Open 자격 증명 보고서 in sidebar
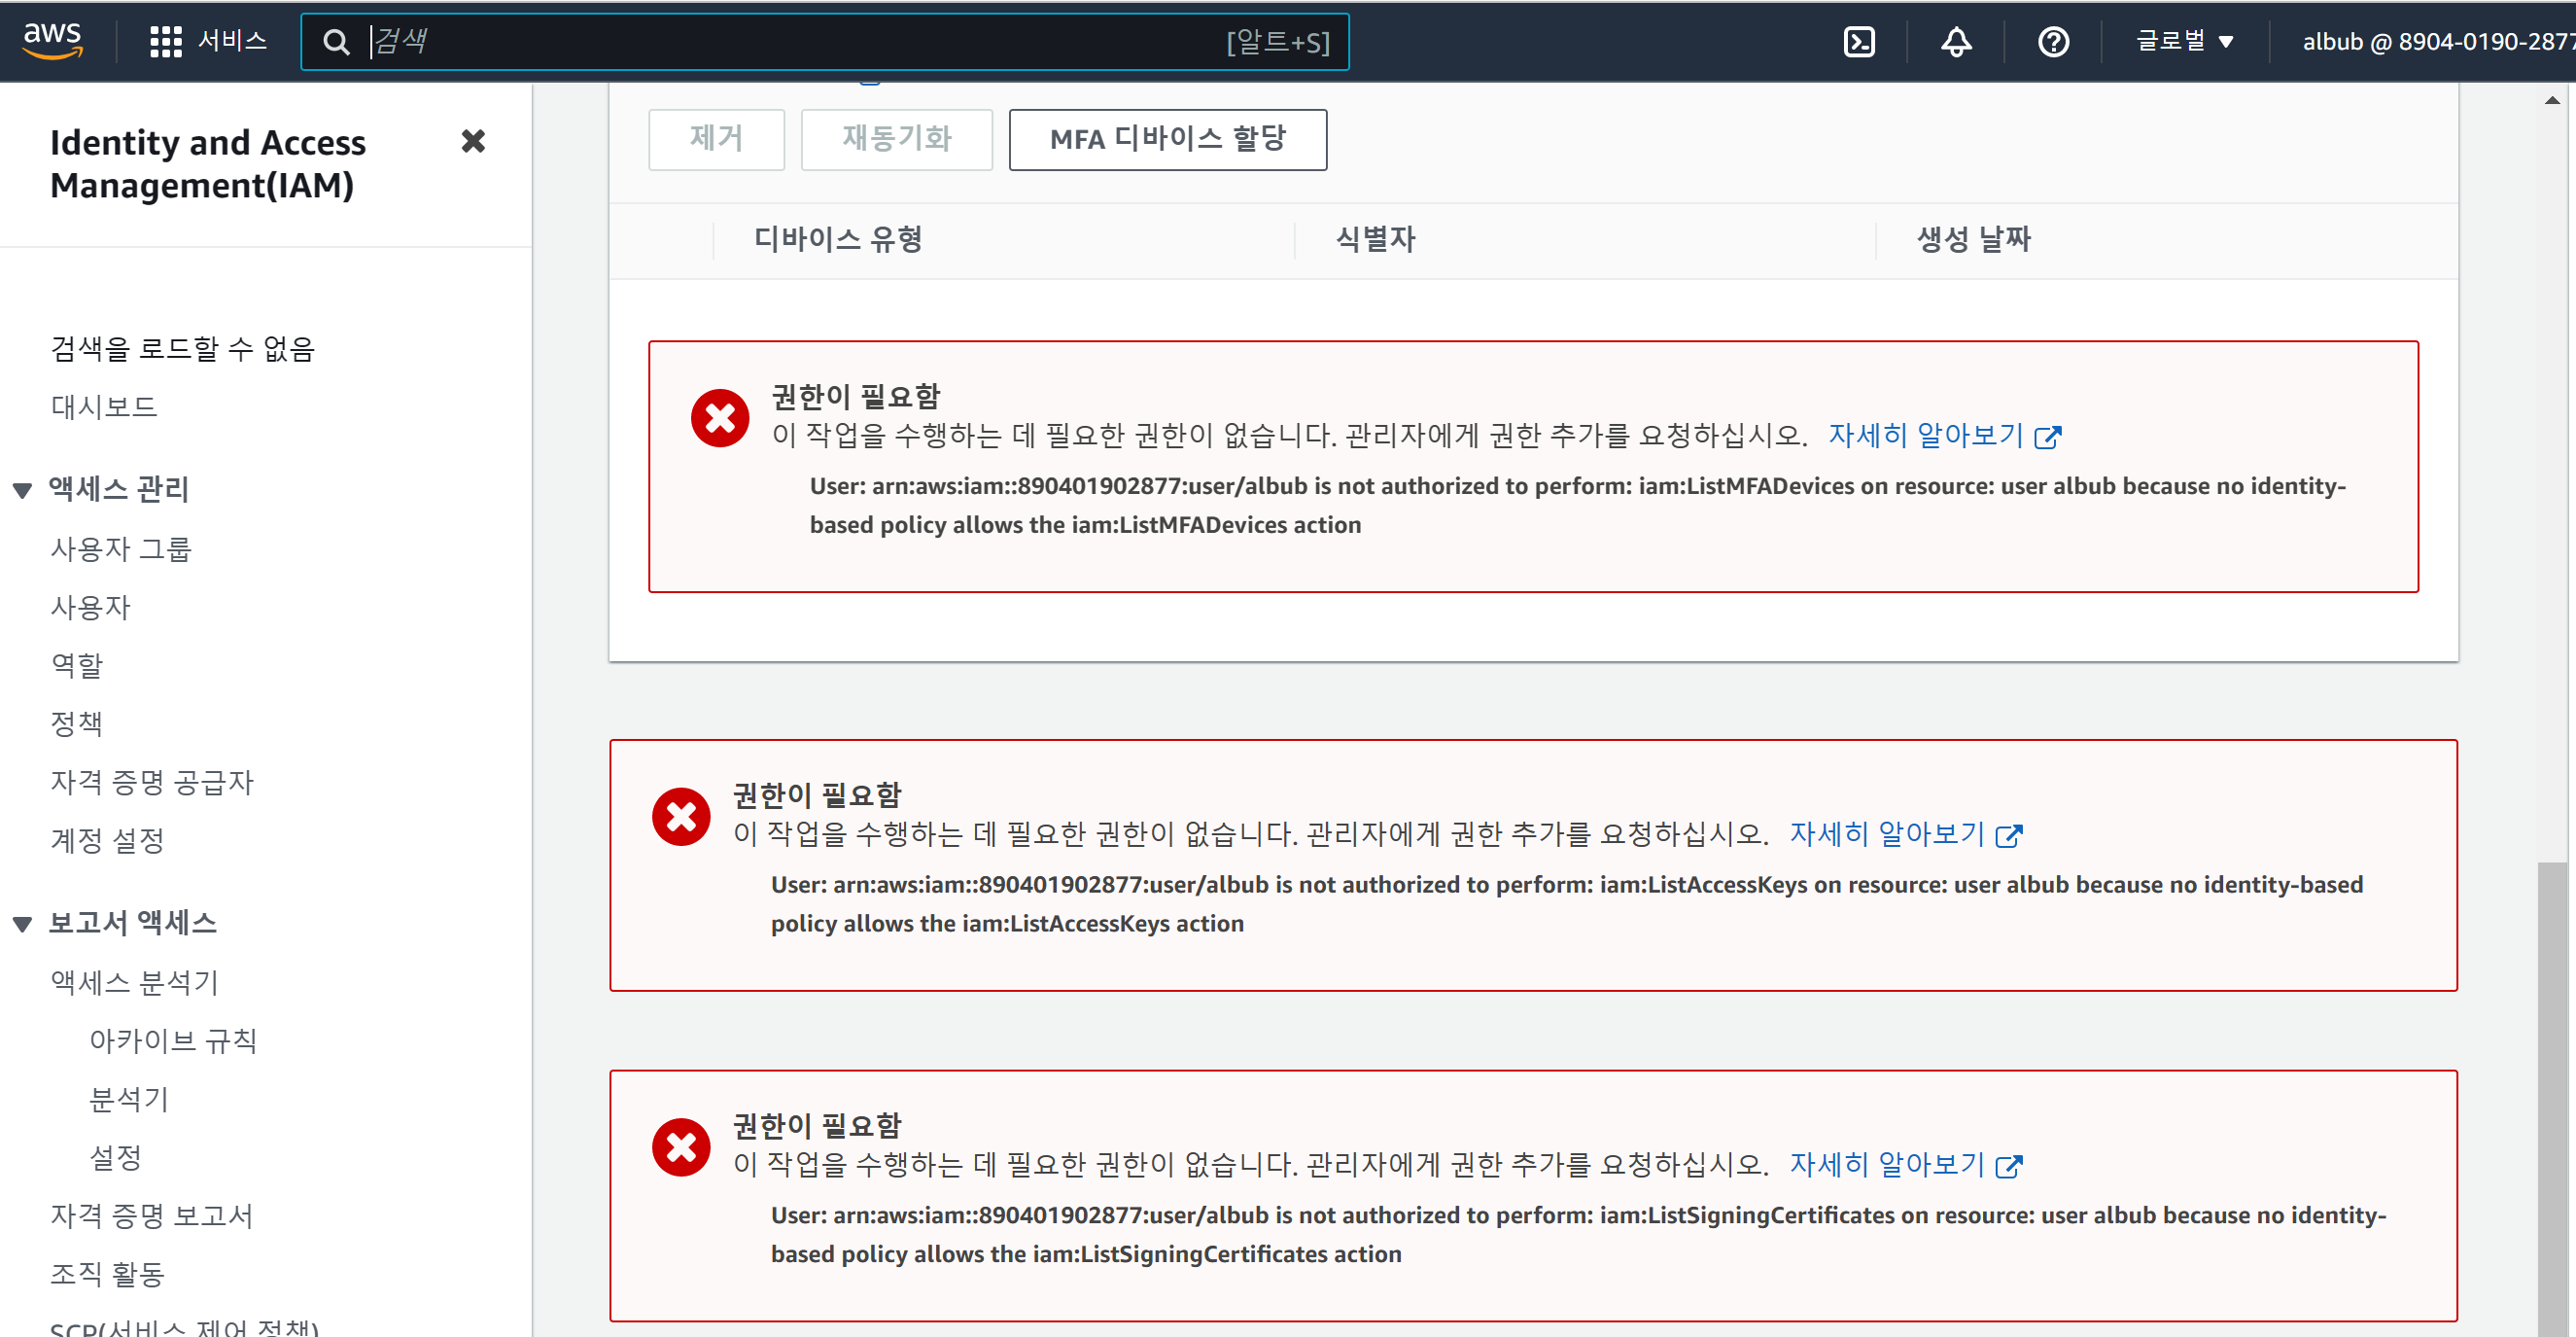Screen dimensions: 2576x1337 tap(152, 1215)
